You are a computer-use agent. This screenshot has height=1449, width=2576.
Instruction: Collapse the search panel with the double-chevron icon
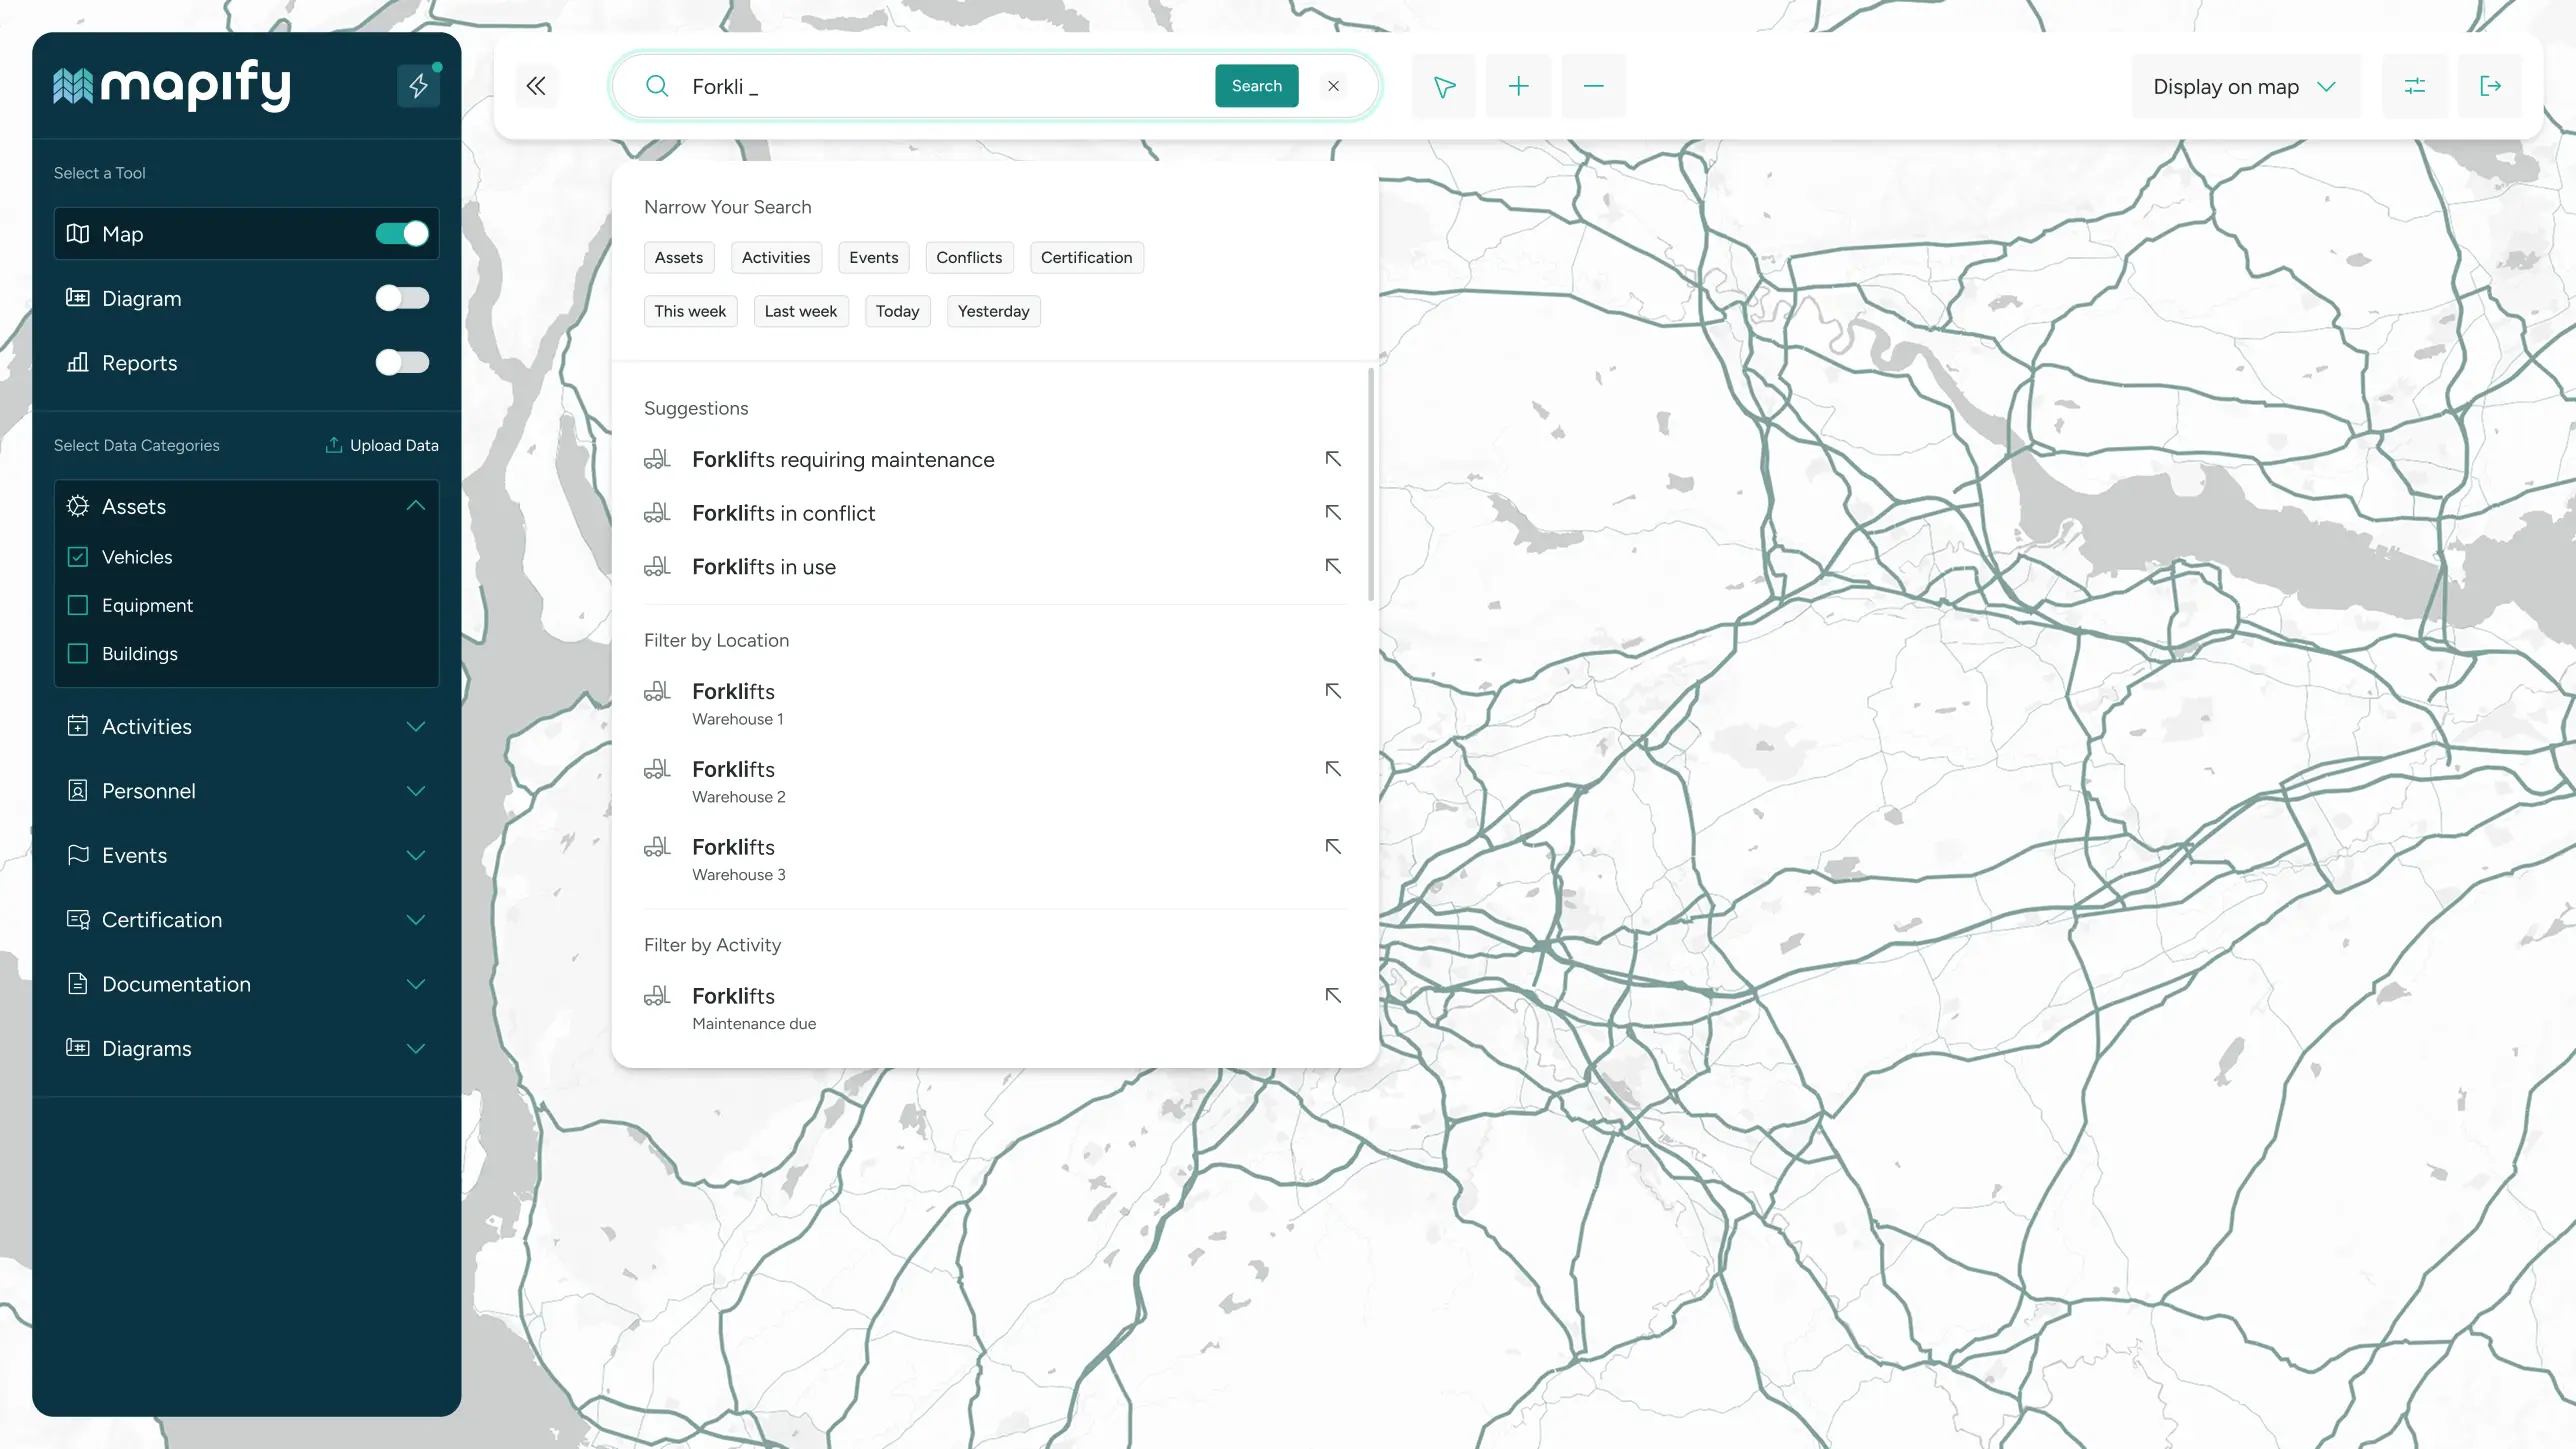click(536, 86)
